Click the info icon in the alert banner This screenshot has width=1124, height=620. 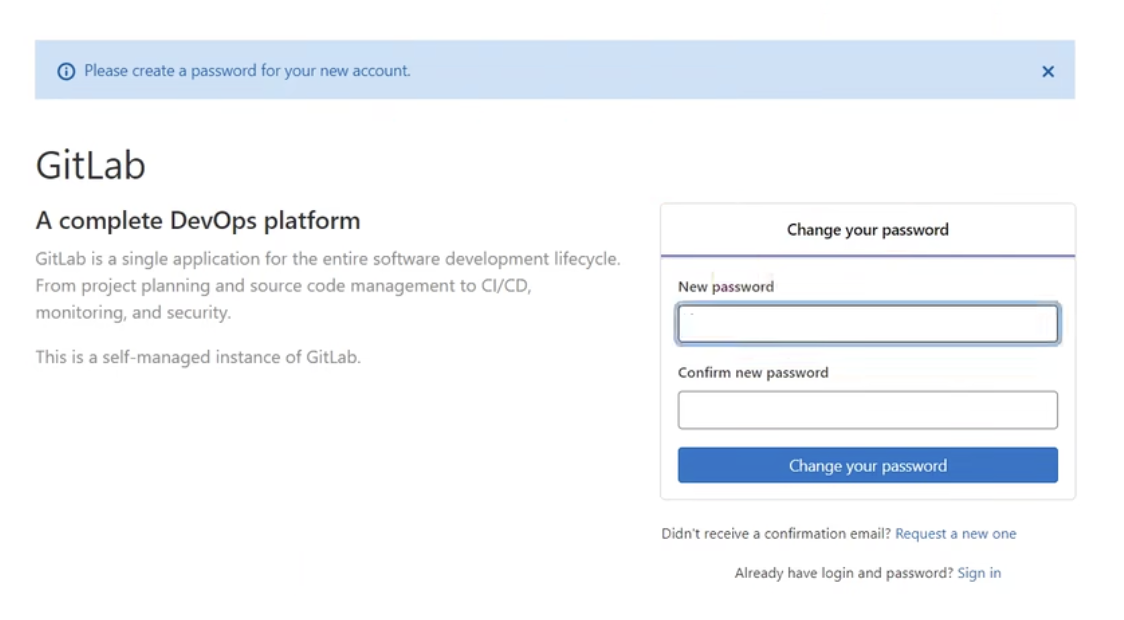(x=66, y=72)
